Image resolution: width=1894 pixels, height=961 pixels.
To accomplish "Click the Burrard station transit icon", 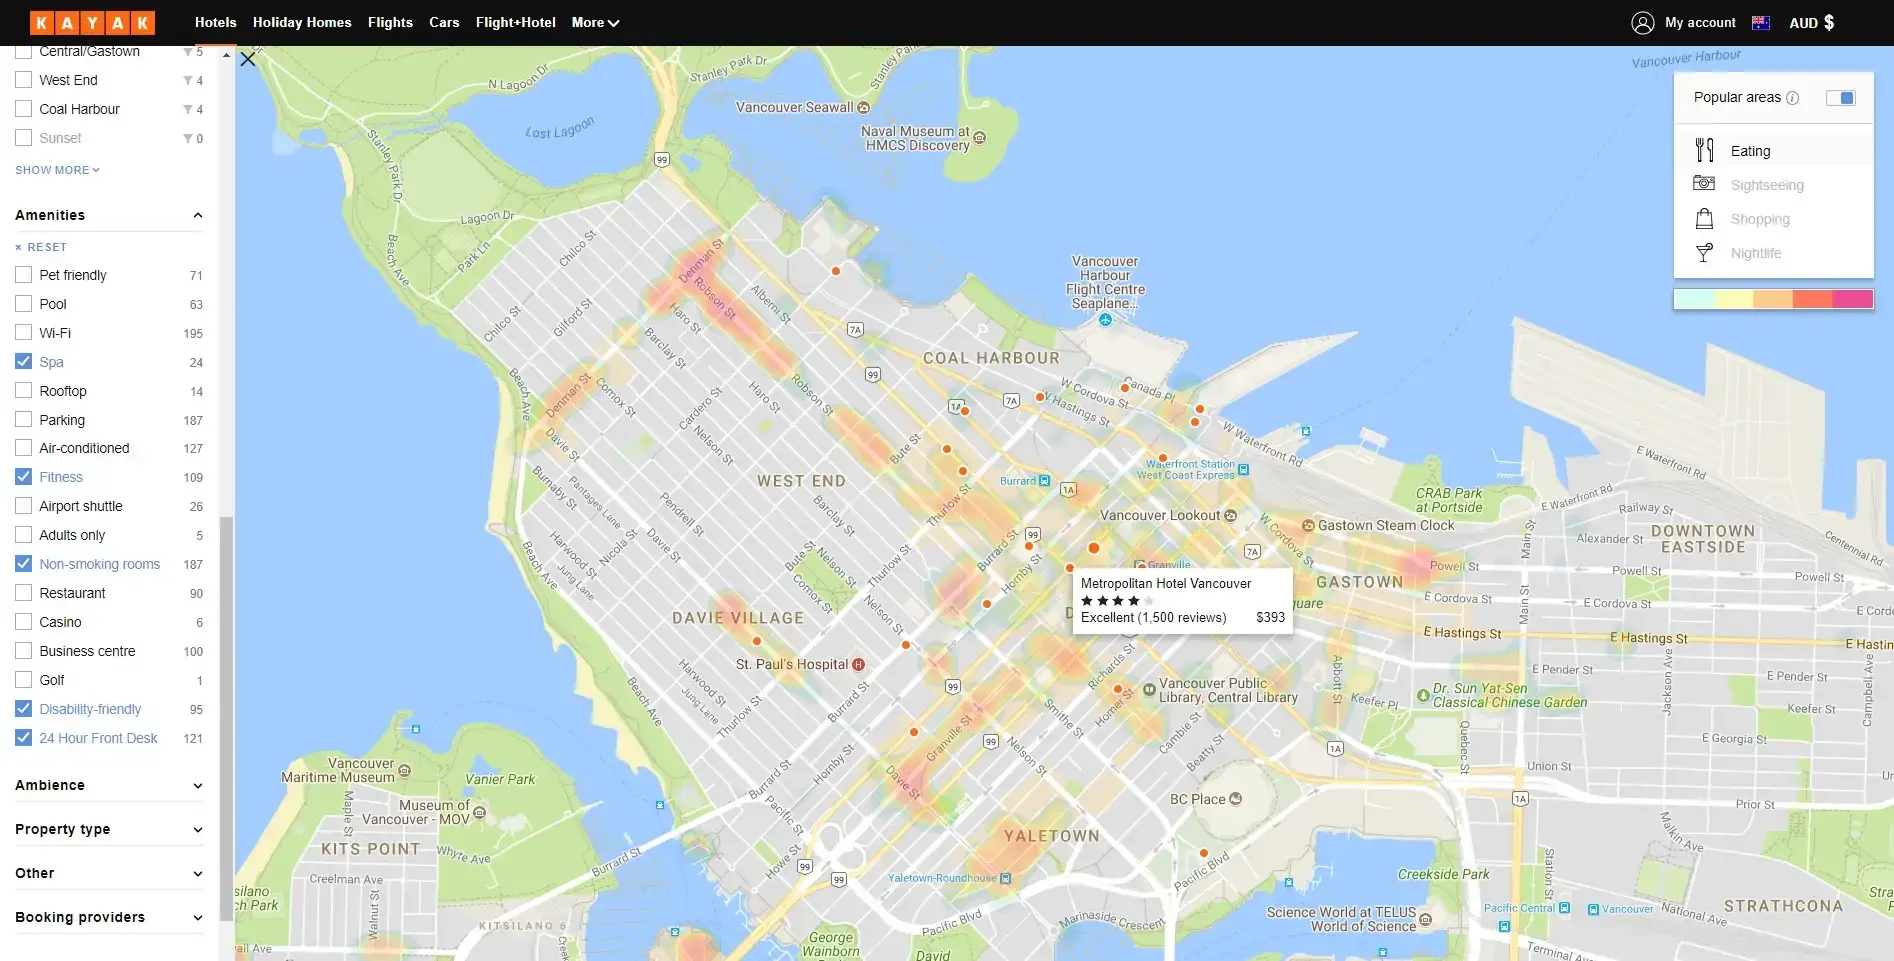I will pos(1044,481).
